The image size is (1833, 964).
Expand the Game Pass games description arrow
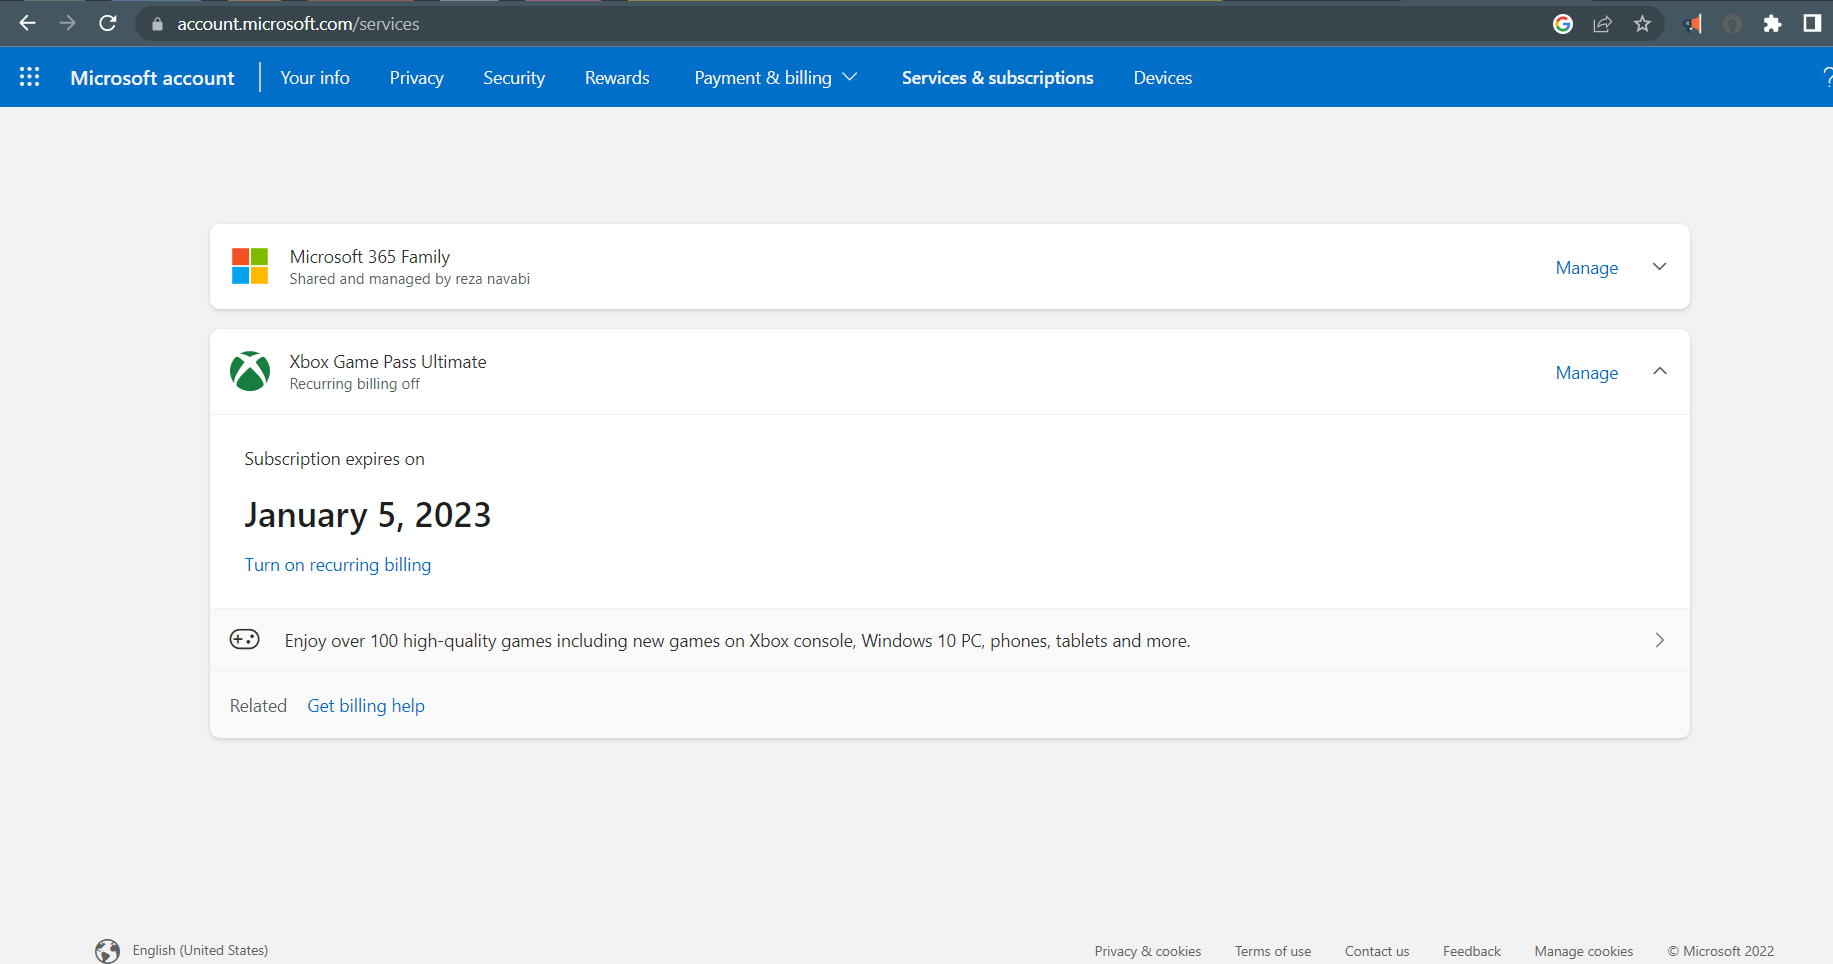[x=1660, y=640]
